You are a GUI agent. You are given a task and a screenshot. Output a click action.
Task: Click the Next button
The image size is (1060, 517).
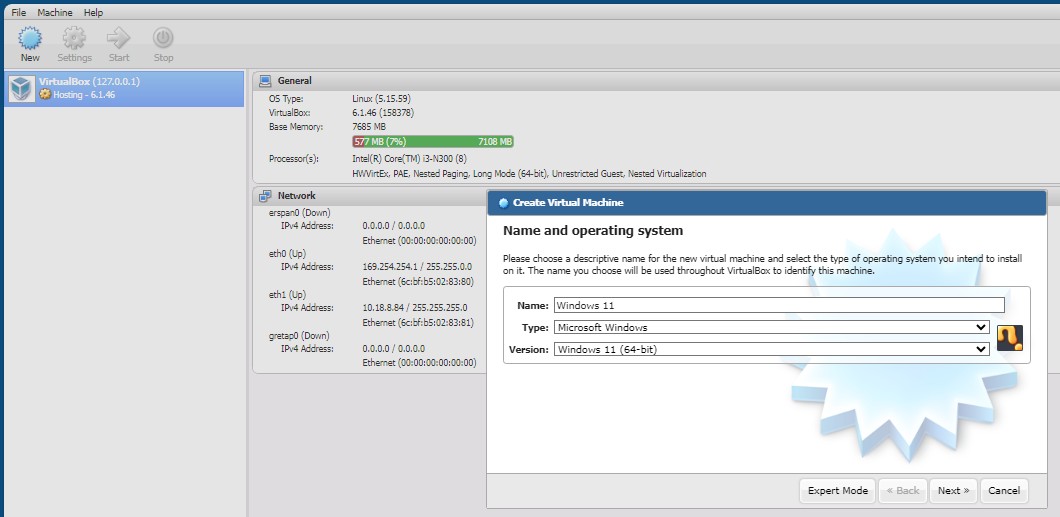(953, 491)
